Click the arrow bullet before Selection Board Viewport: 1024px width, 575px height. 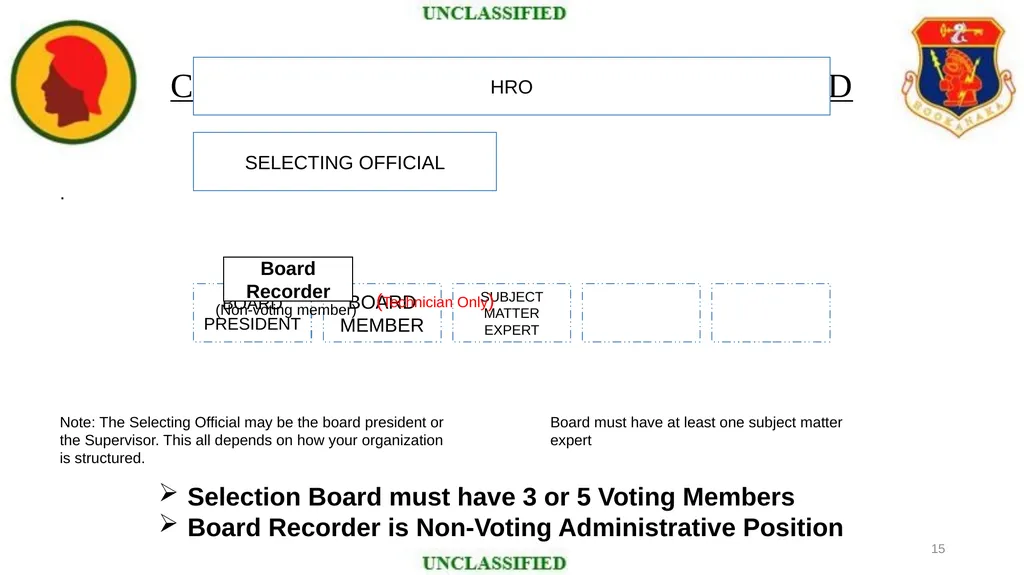(x=168, y=493)
